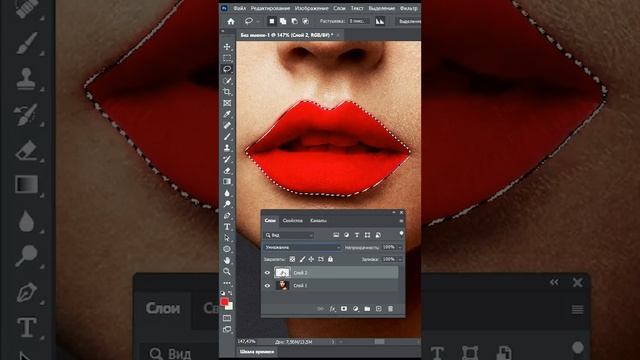Screen dimensions: 640x360
Task: Open the Изображение menu
Action: (x=311, y=8)
